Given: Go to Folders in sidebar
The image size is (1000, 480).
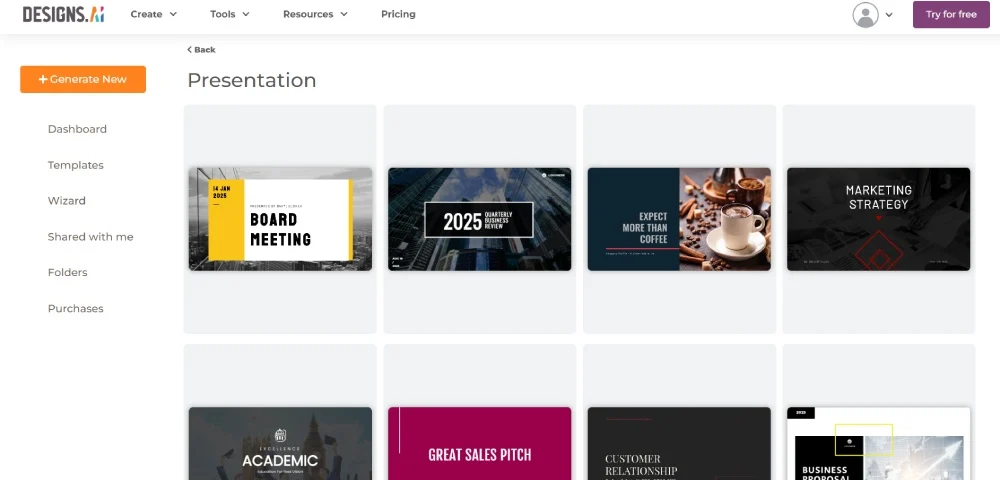Looking at the screenshot, I should click(68, 272).
